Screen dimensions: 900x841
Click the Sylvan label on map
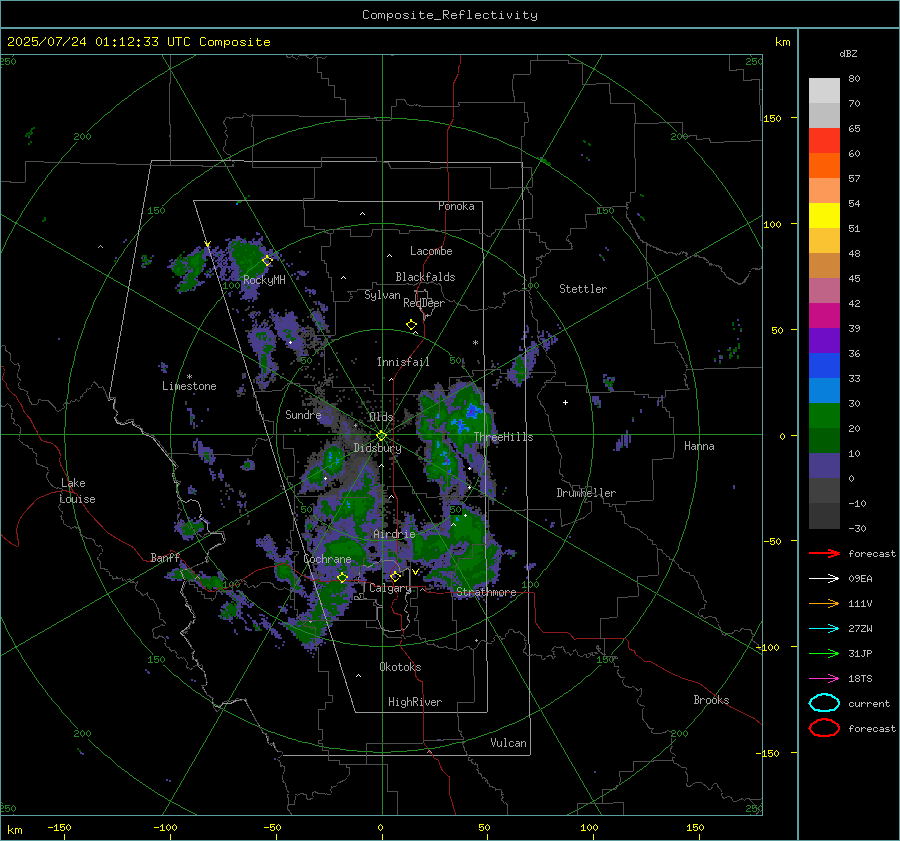click(382, 295)
